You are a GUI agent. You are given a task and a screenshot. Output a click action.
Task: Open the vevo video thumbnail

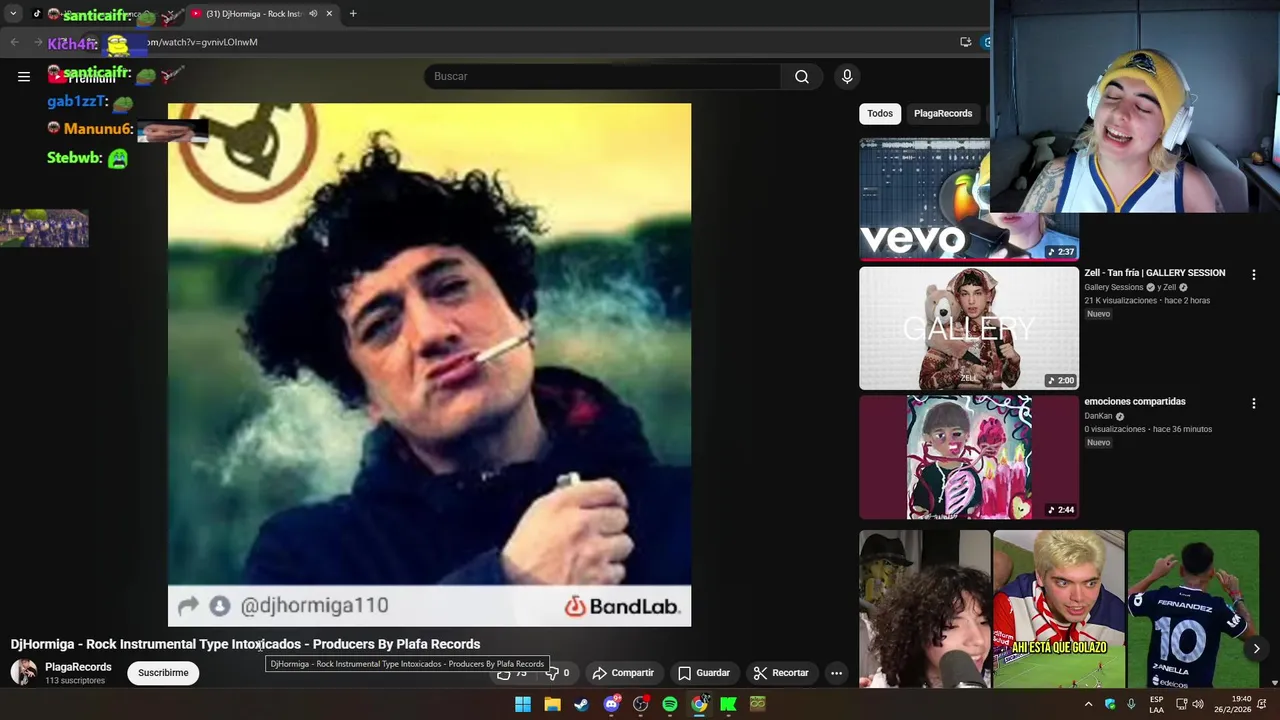[924, 199]
